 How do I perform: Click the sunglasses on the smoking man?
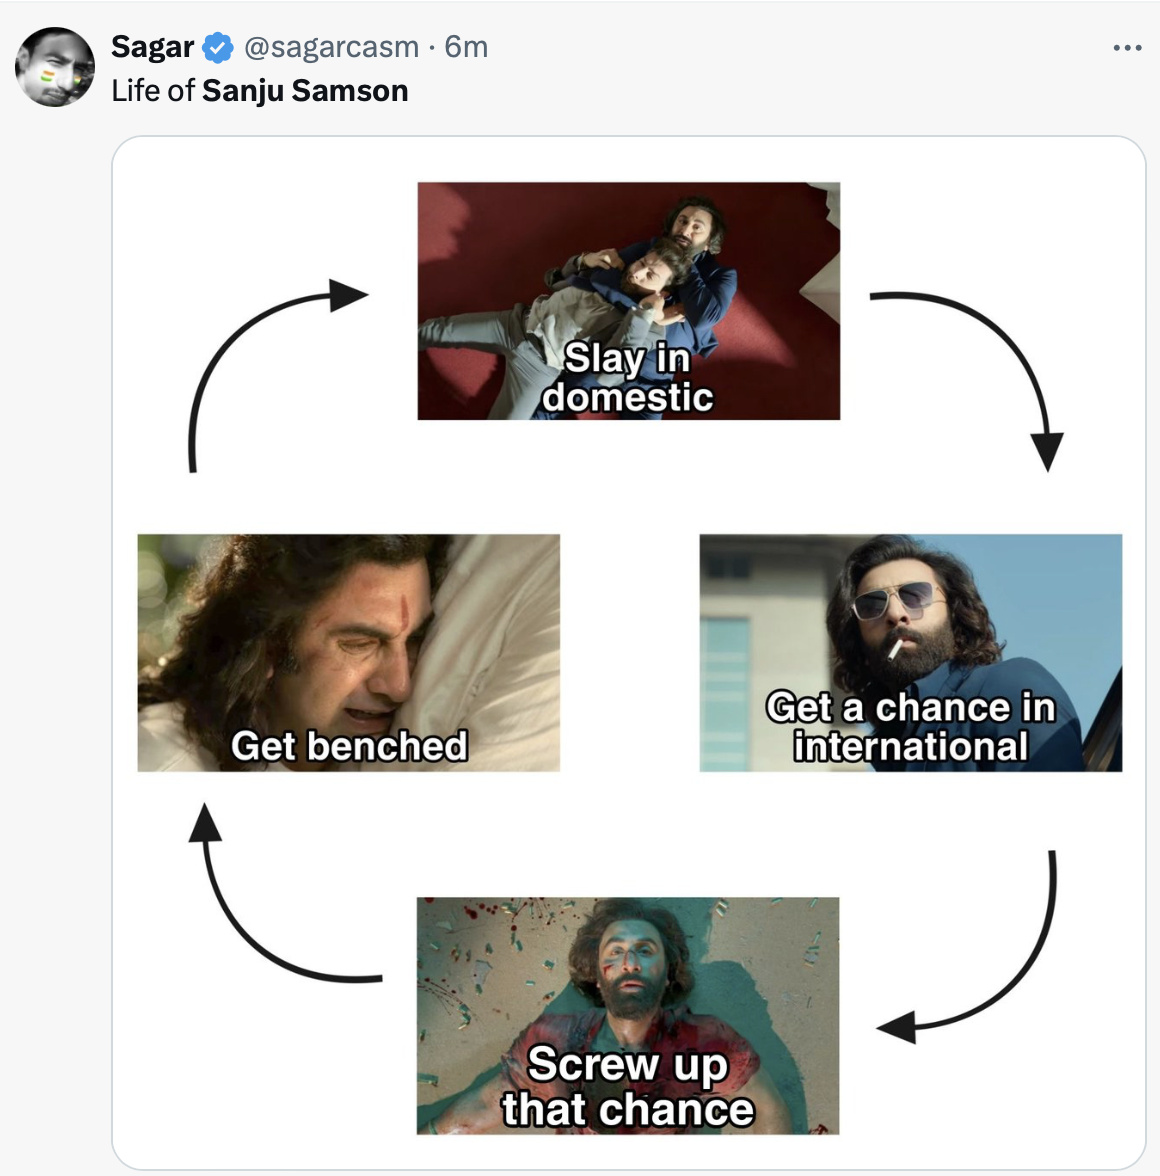(893, 603)
